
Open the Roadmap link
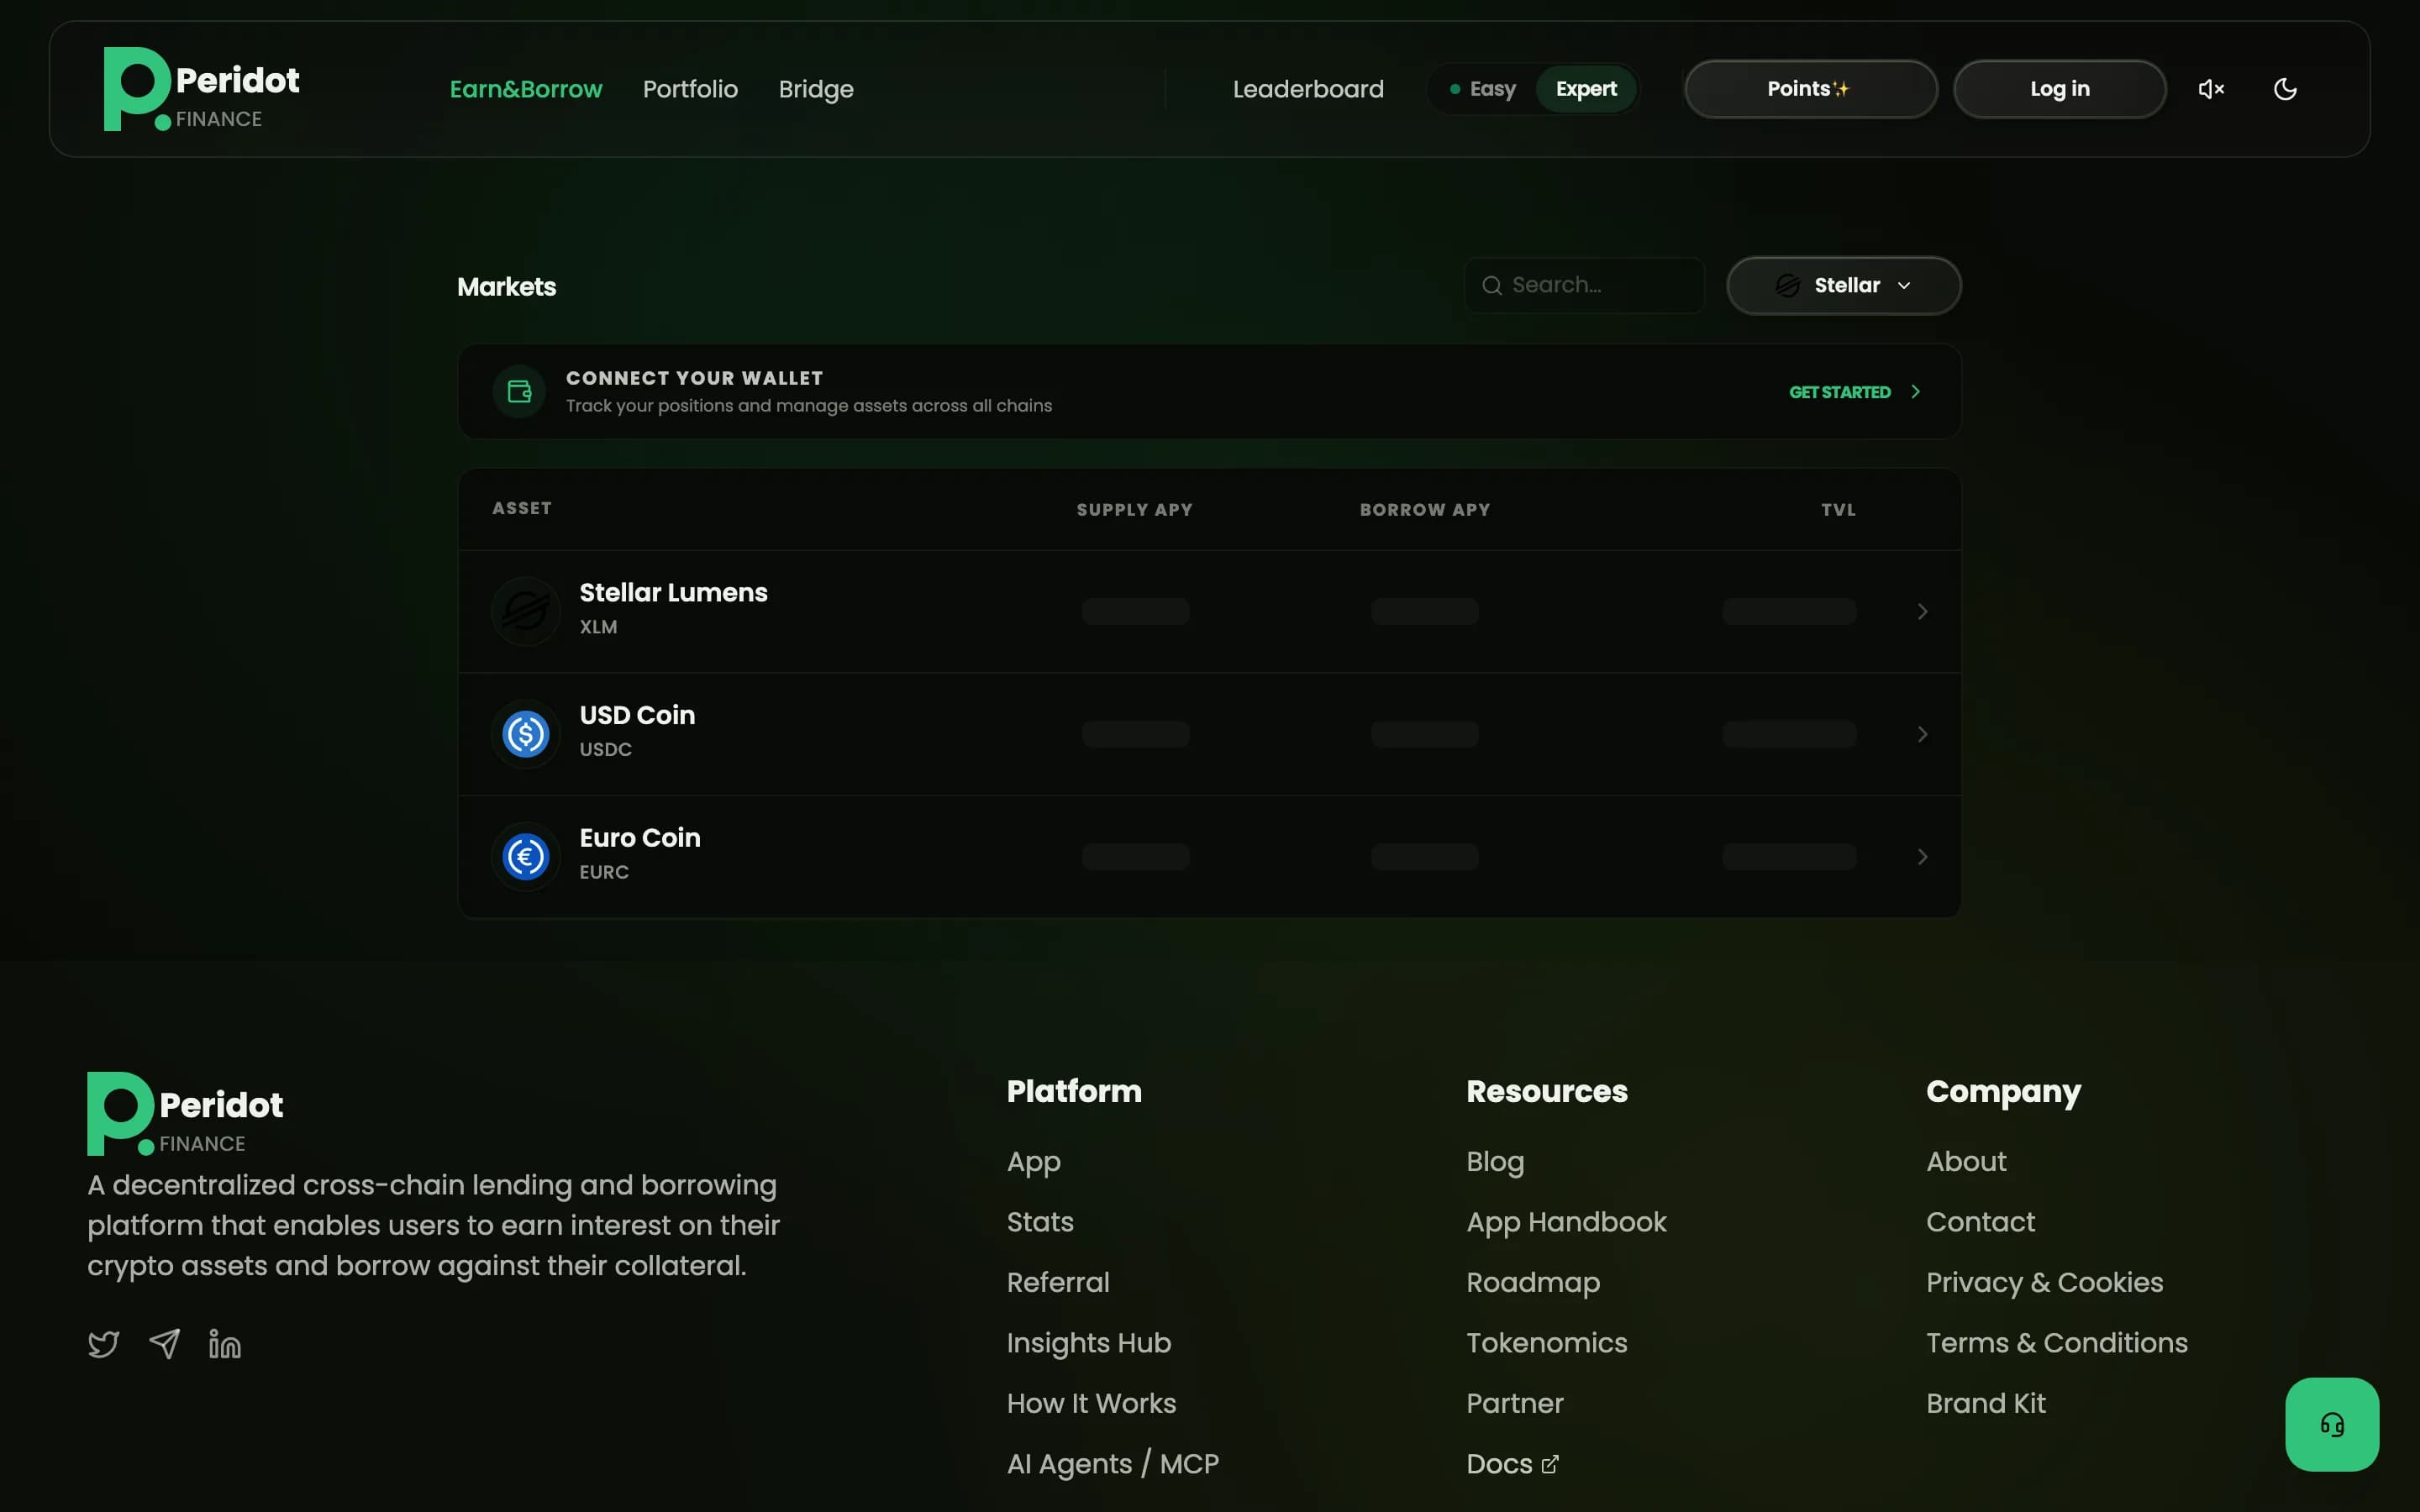point(1533,1283)
